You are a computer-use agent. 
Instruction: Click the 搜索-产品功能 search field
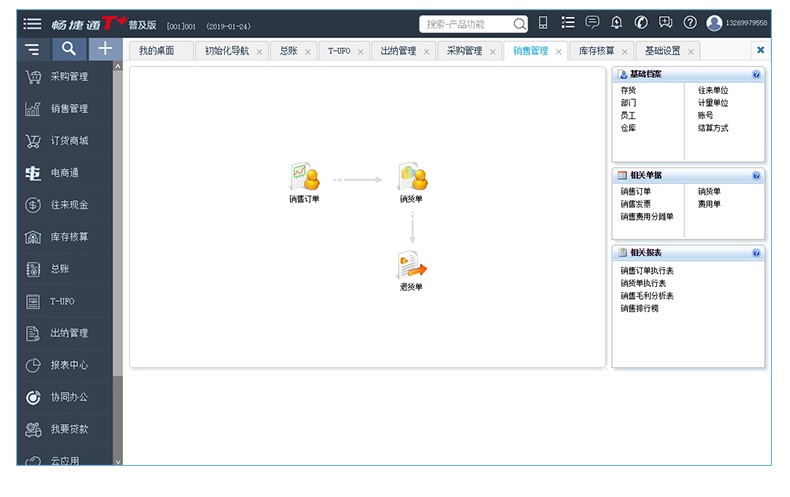[468, 23]
